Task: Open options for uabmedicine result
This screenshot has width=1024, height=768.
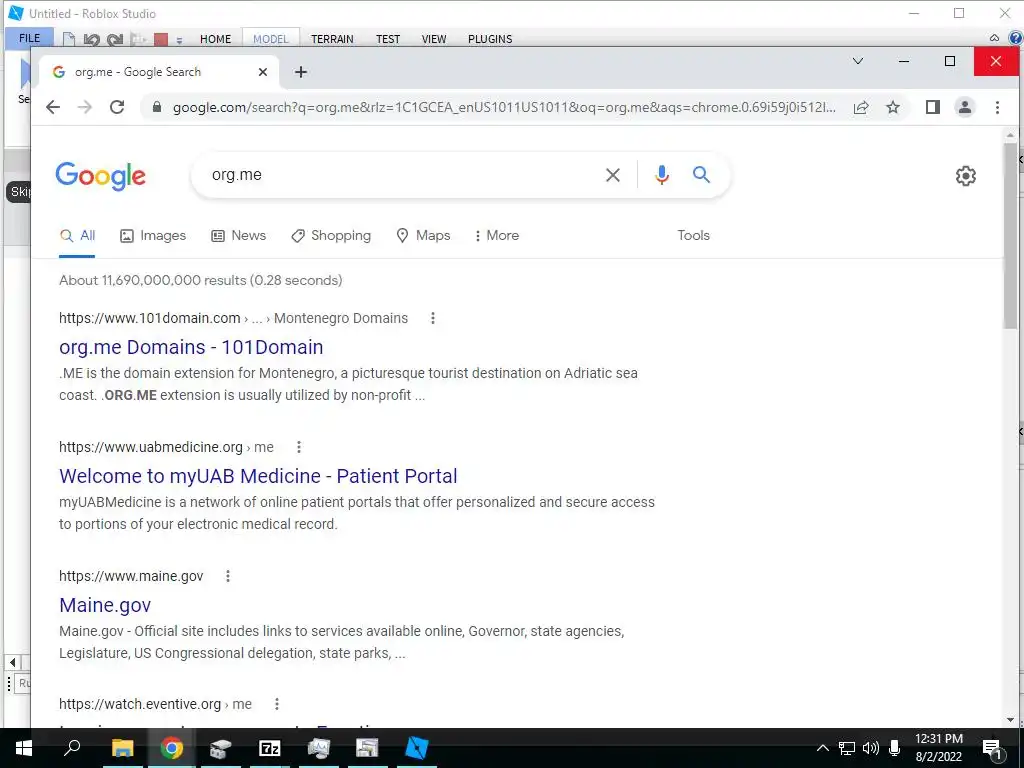Action: (x=298, y=447)
